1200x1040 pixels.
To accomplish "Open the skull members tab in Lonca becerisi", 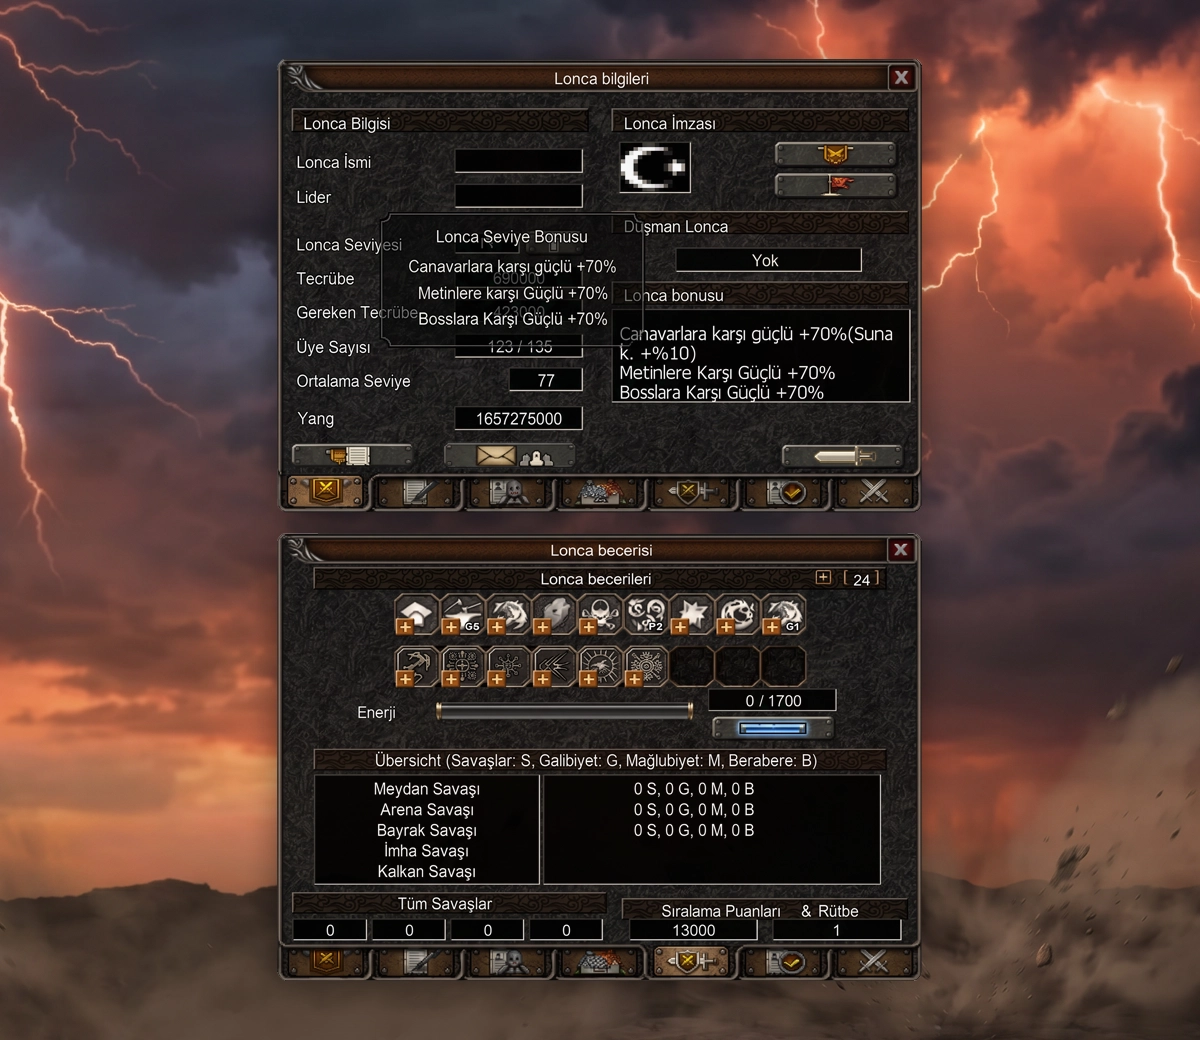I will tap(509, 963).
